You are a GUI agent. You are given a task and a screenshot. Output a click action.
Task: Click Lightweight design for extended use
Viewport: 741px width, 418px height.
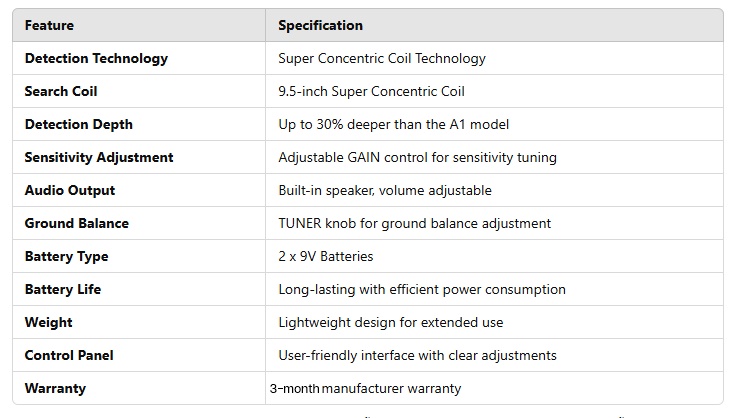click(391, 322)
